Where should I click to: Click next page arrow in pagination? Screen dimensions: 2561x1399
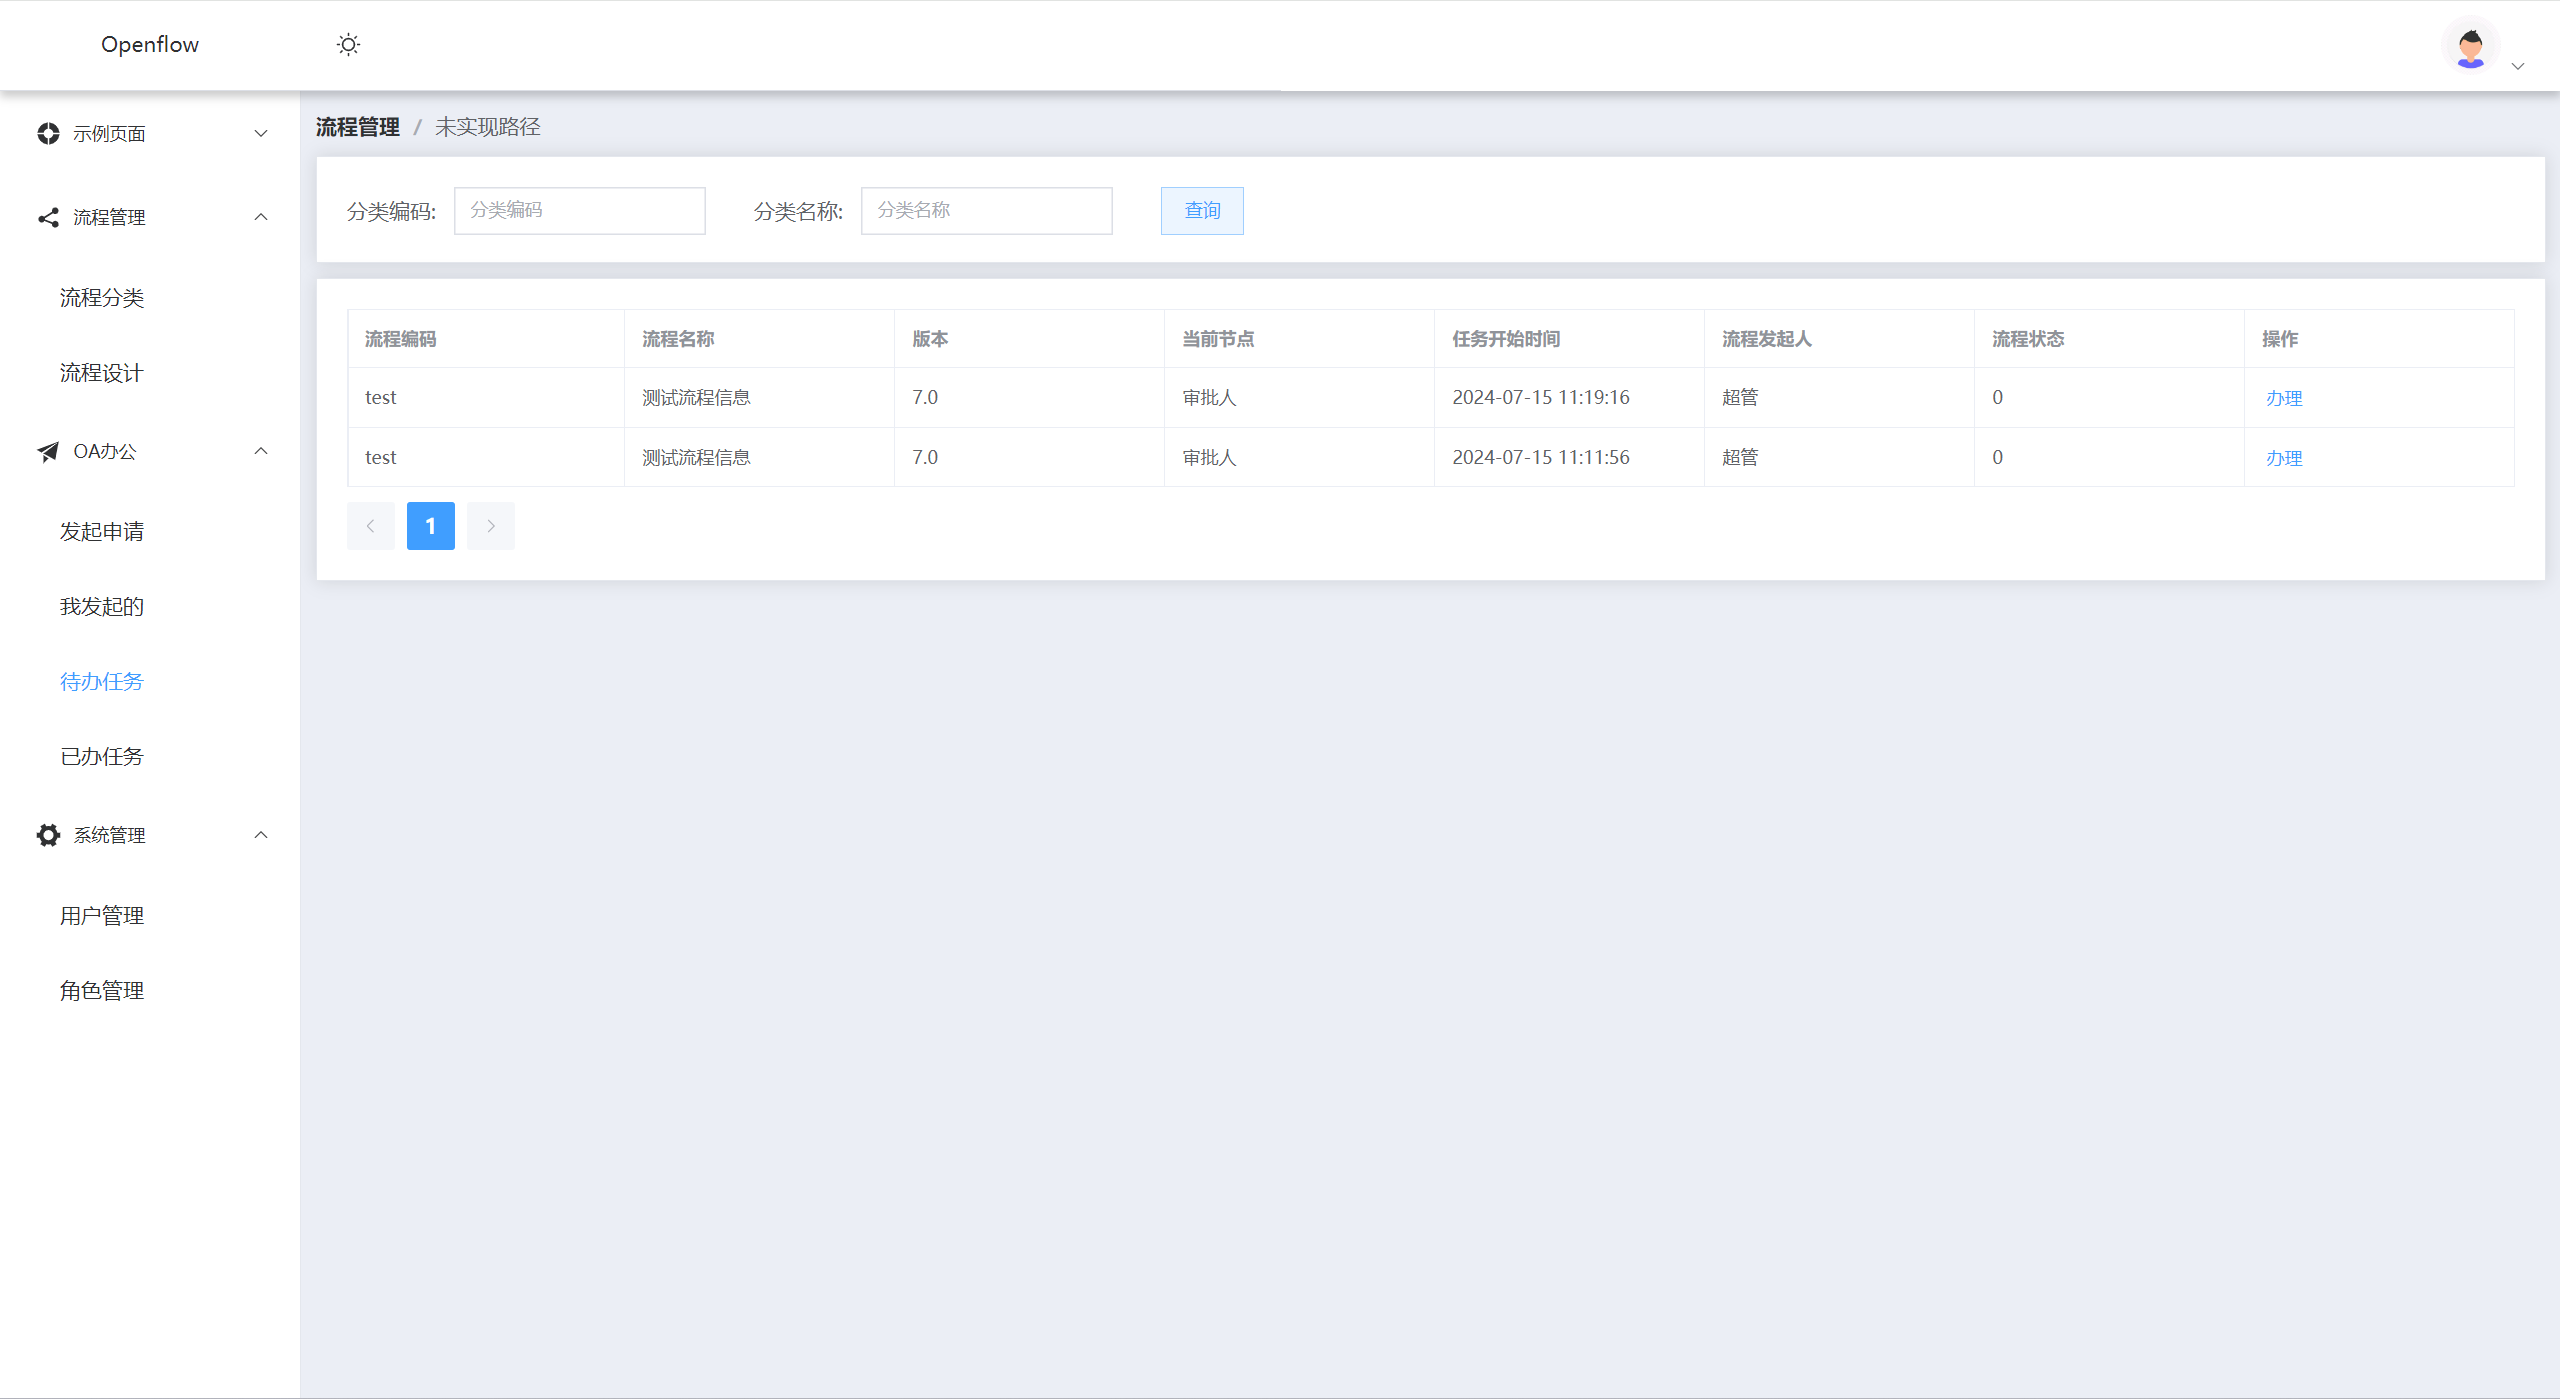(491, 526)
